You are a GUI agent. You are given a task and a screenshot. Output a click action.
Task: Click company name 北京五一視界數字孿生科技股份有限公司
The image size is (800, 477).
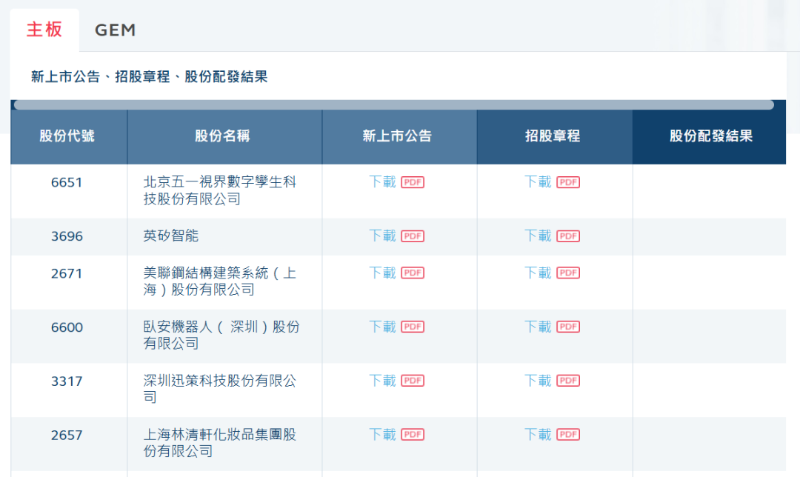(220, 190)
